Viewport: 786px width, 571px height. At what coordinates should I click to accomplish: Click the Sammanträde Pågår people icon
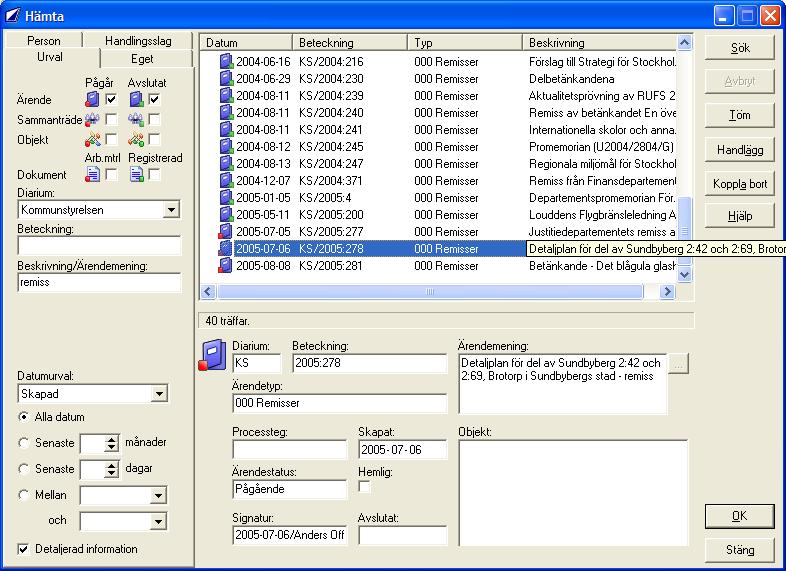click(x=92, y=119)
